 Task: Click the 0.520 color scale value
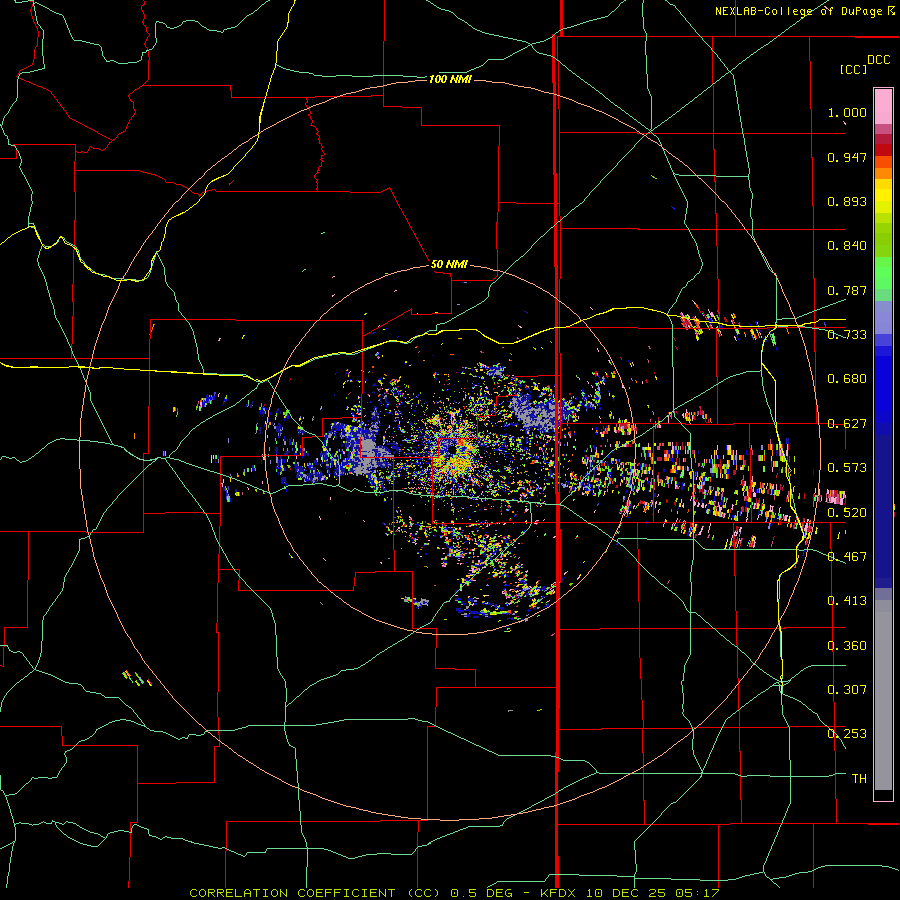coord(847,513)
